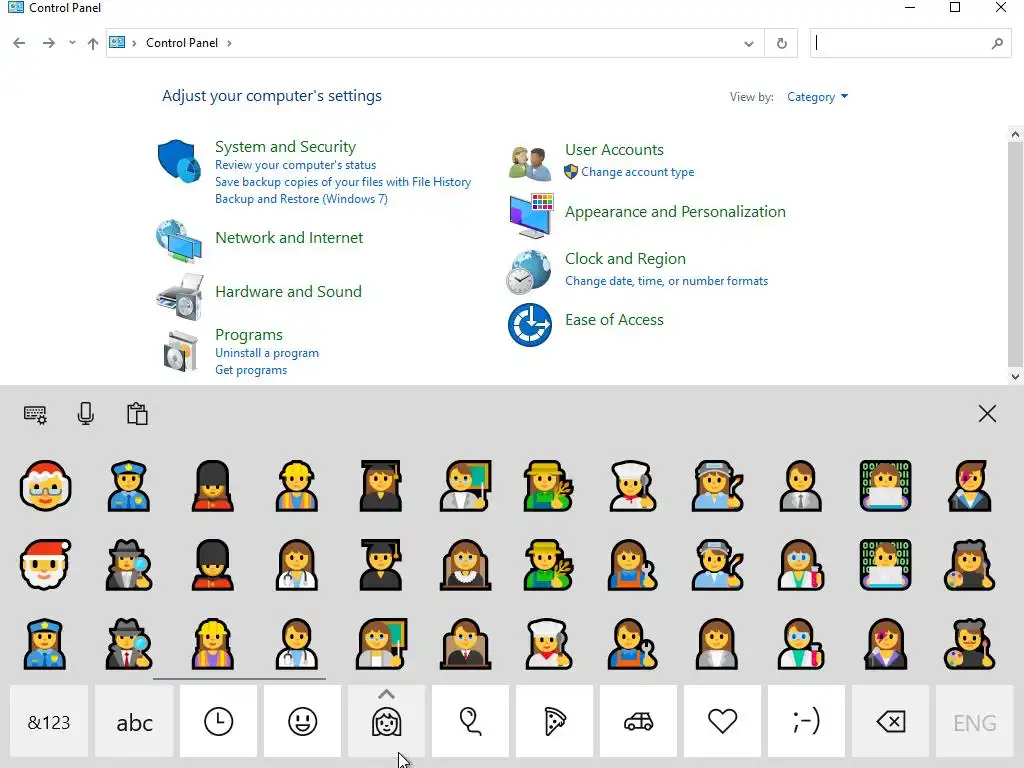Open the balloon celebrations emoji tab
This screenshot has height=768, width=1024.
[470, 722]
